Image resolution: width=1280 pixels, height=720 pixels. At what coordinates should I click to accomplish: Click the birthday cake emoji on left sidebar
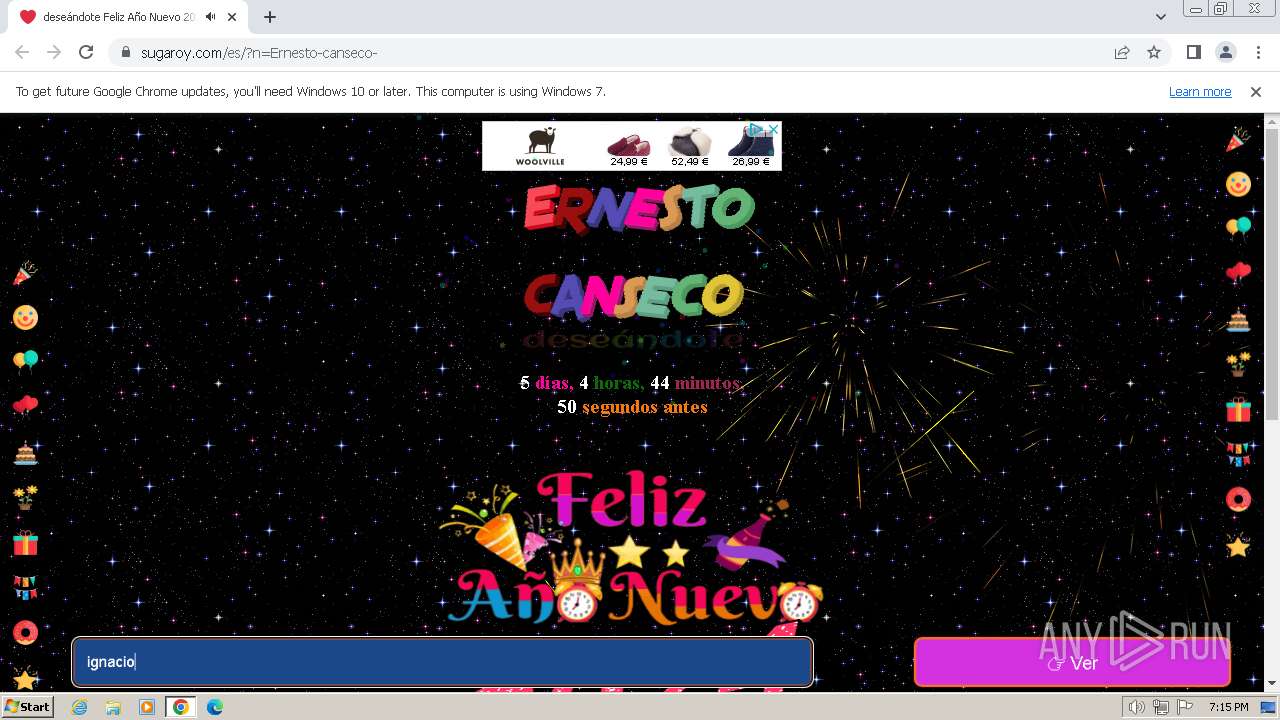pos(25,453)
